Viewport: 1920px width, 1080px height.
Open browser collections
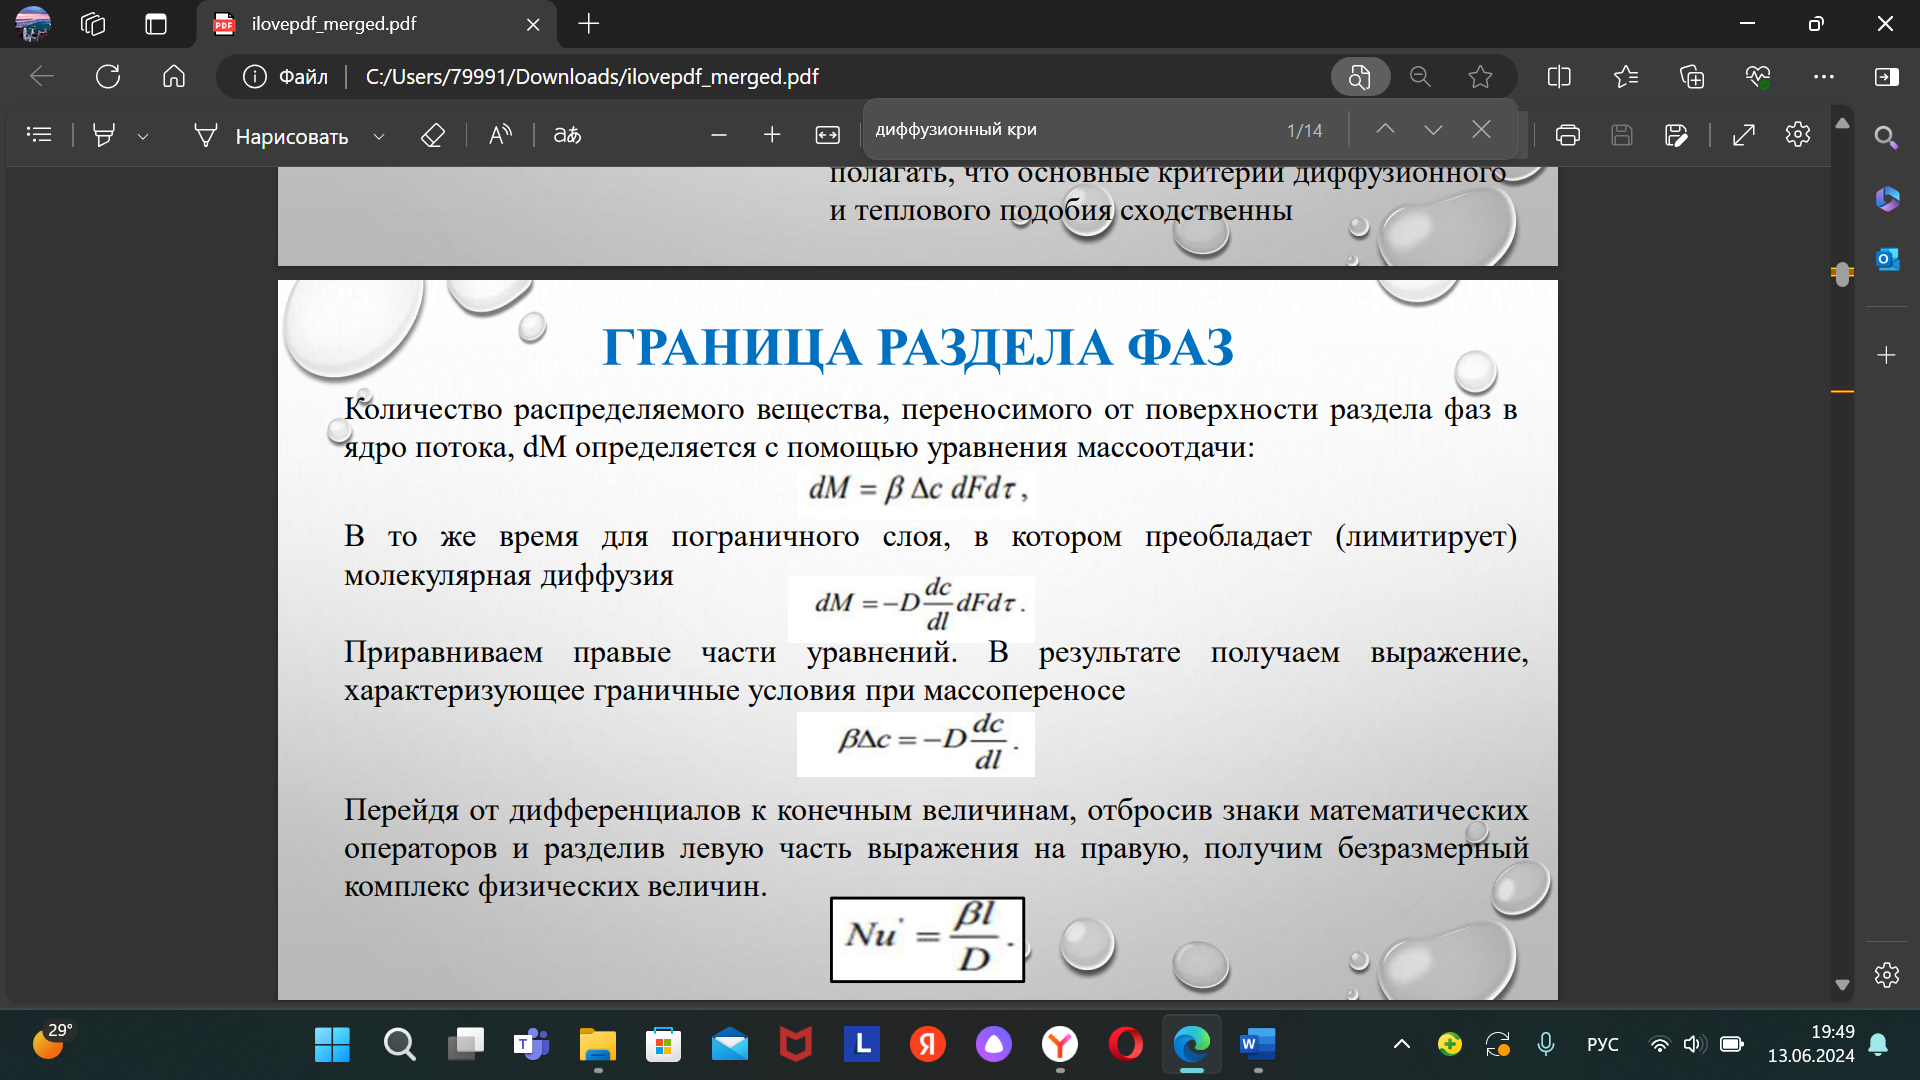(1692, 77)
